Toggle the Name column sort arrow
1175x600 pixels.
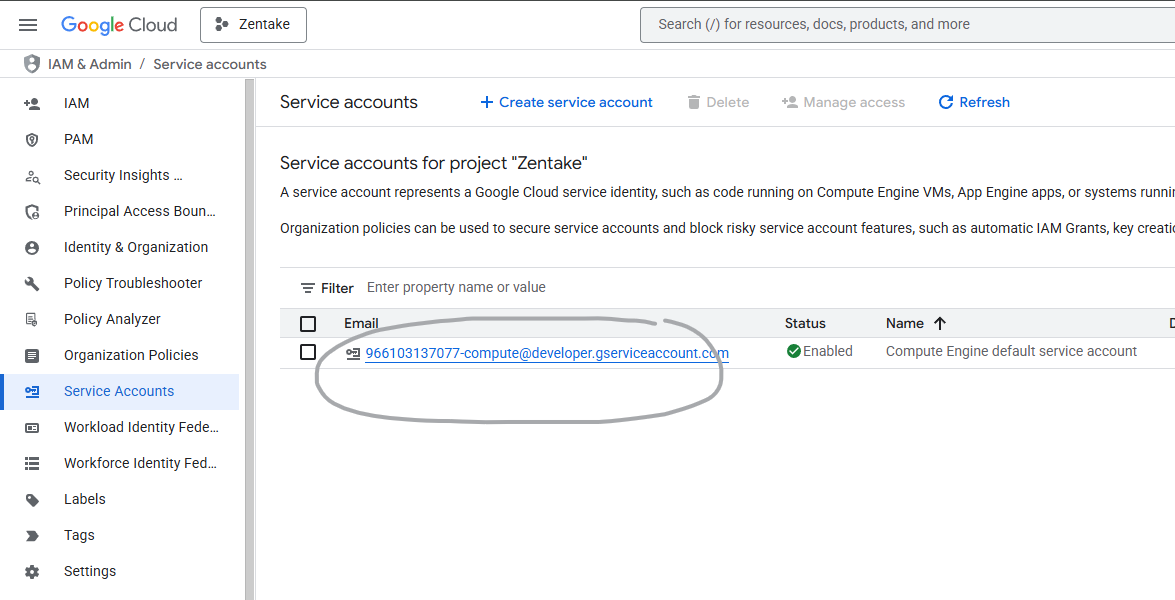[938, 323]
